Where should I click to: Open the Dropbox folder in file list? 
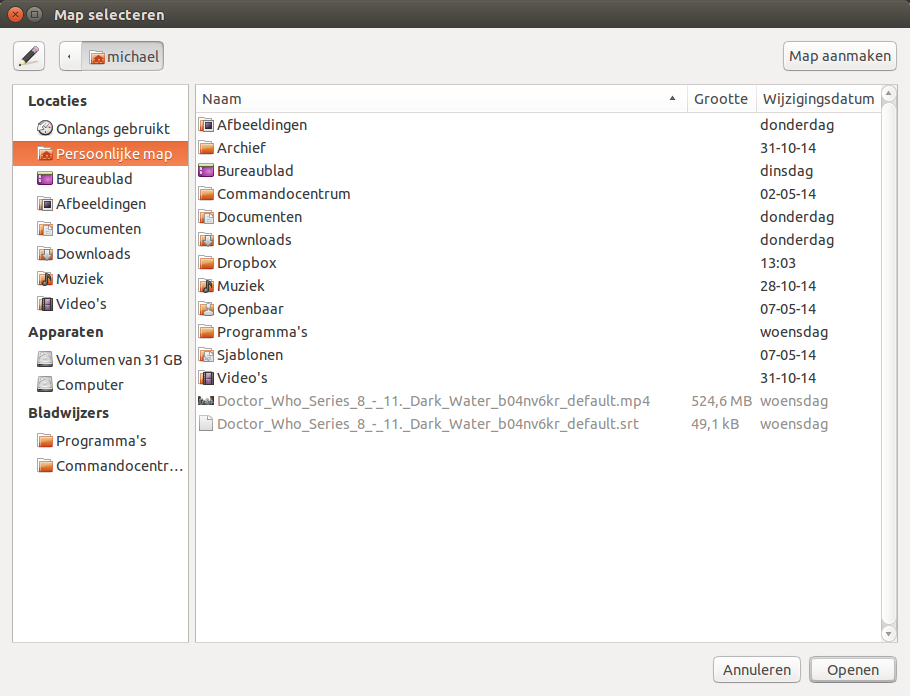pos(246,263)
